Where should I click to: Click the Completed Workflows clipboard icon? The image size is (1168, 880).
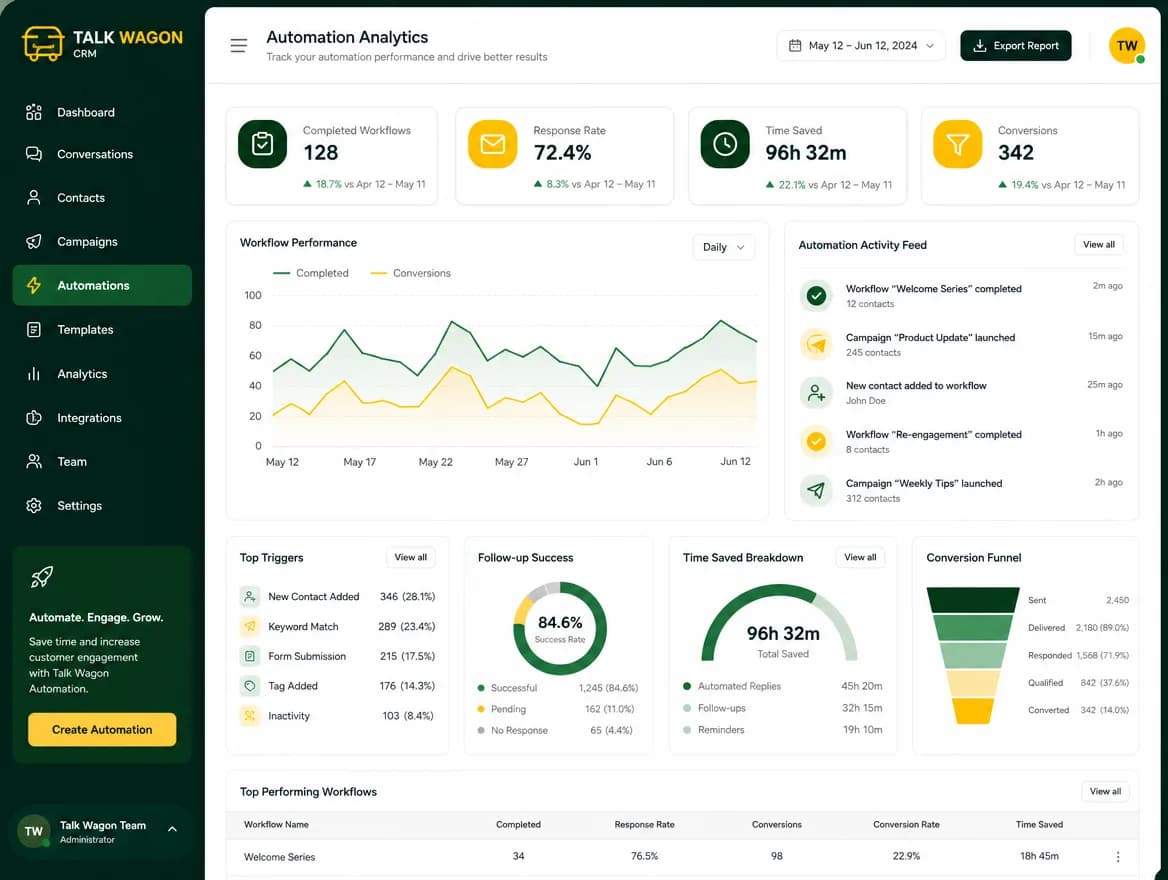[x=262, y=144]
